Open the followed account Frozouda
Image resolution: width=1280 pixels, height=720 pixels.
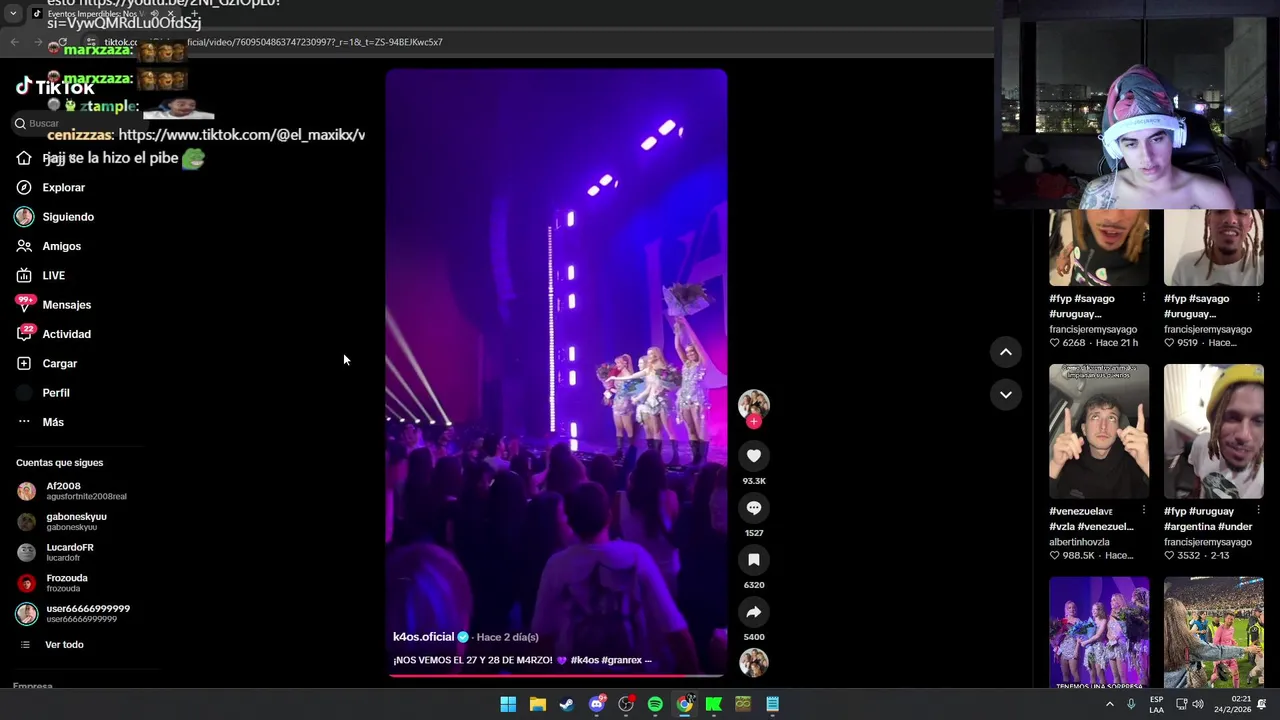53,583
